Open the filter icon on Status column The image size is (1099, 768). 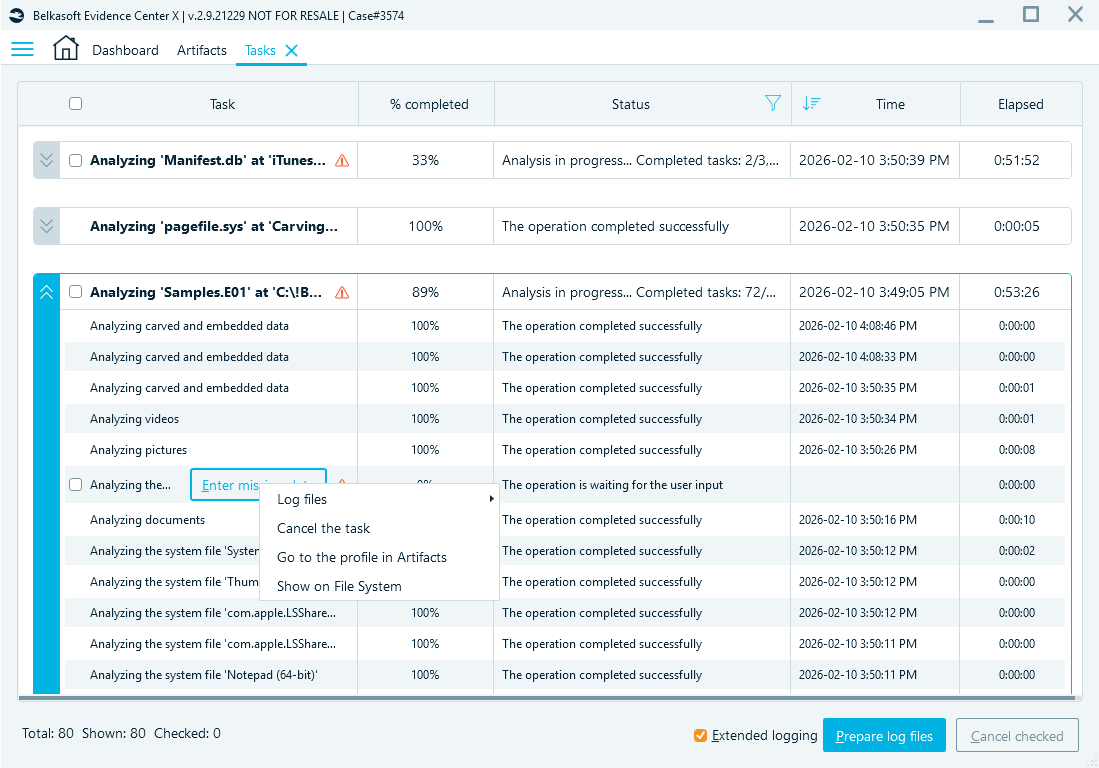tap(773, 103)
